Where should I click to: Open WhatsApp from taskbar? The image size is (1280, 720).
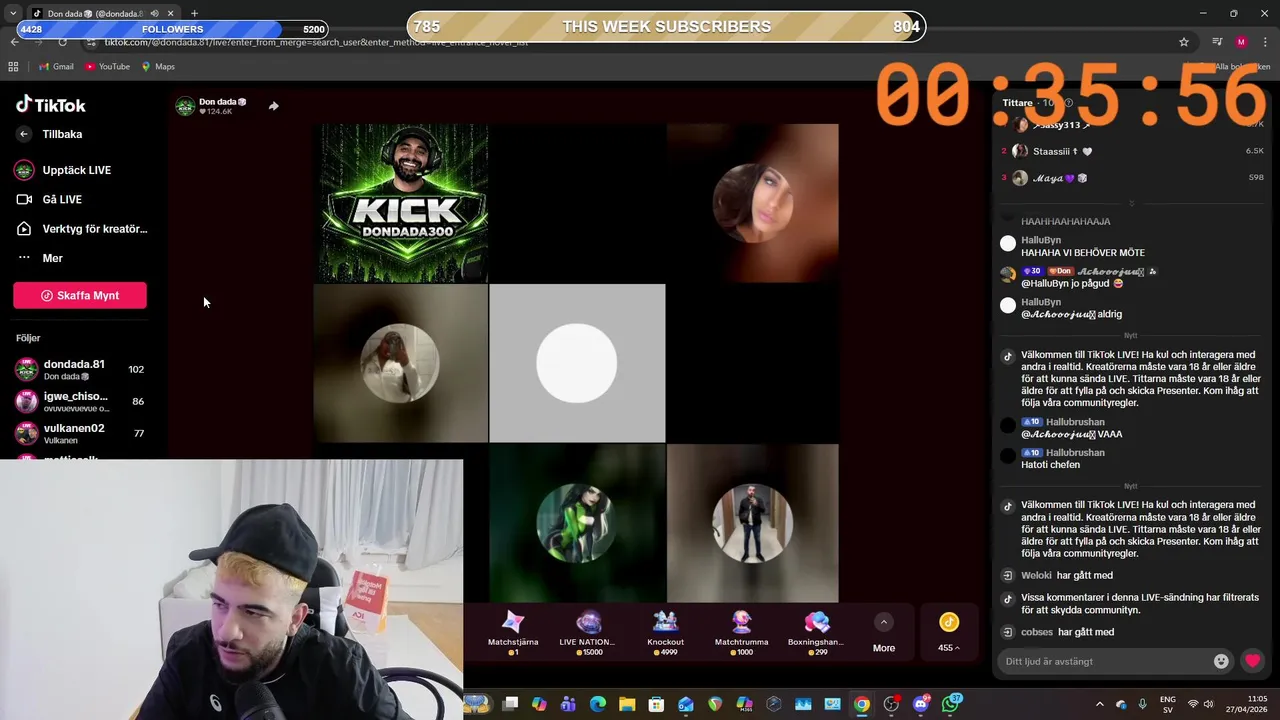point(950,704)
